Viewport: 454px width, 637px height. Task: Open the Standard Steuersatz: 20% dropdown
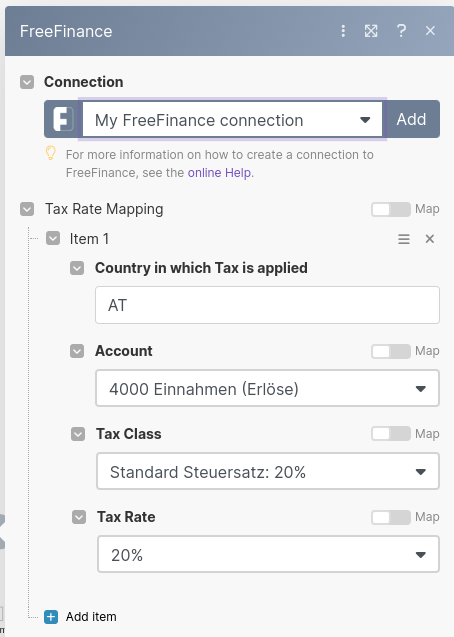(268, 472)
